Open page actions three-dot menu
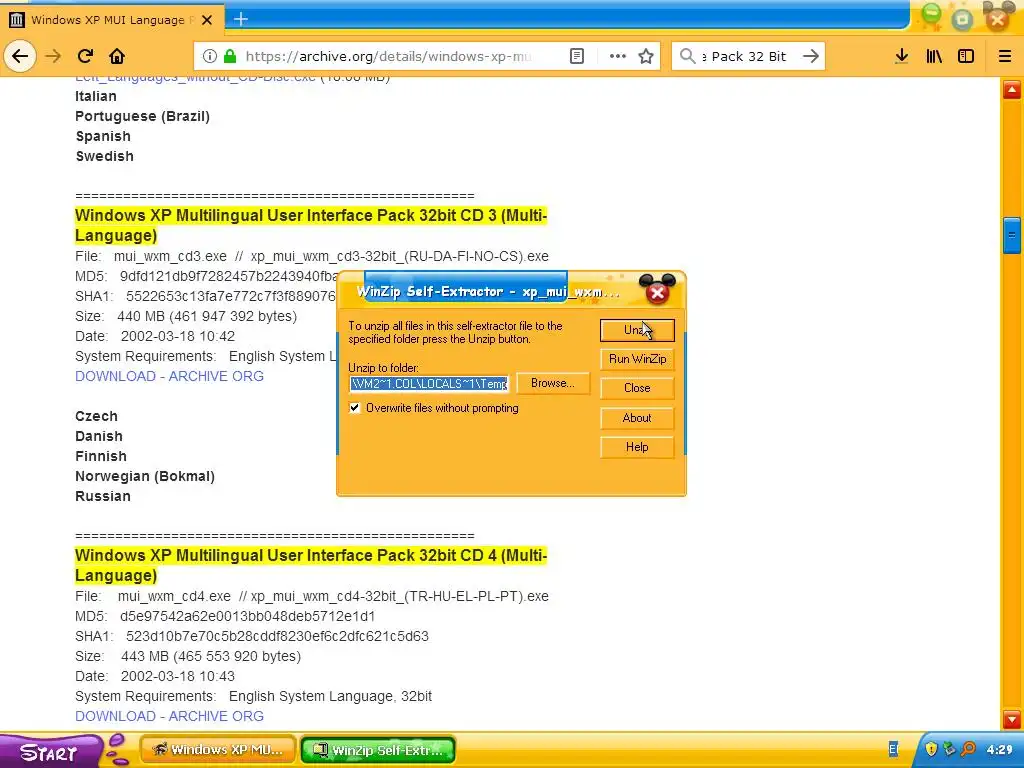Screen dimensions: 1024x768 coord(617,56)
